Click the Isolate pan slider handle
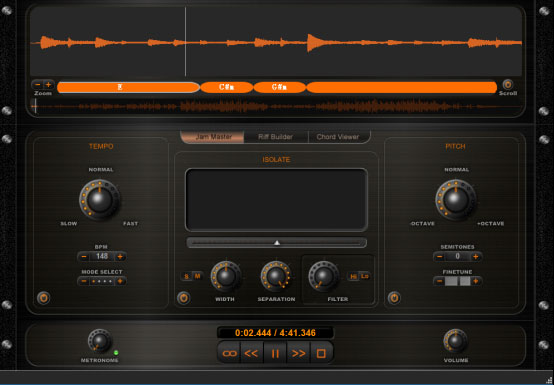 [277, 243]
